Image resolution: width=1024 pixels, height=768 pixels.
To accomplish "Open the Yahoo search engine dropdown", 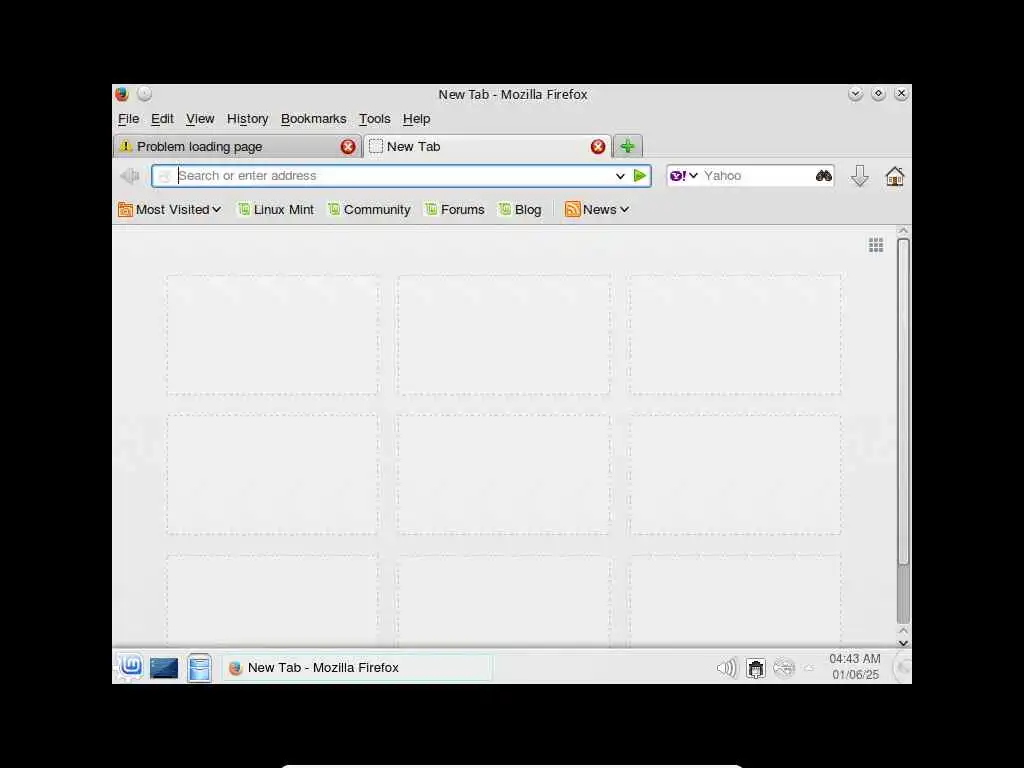I will point(684,176).
